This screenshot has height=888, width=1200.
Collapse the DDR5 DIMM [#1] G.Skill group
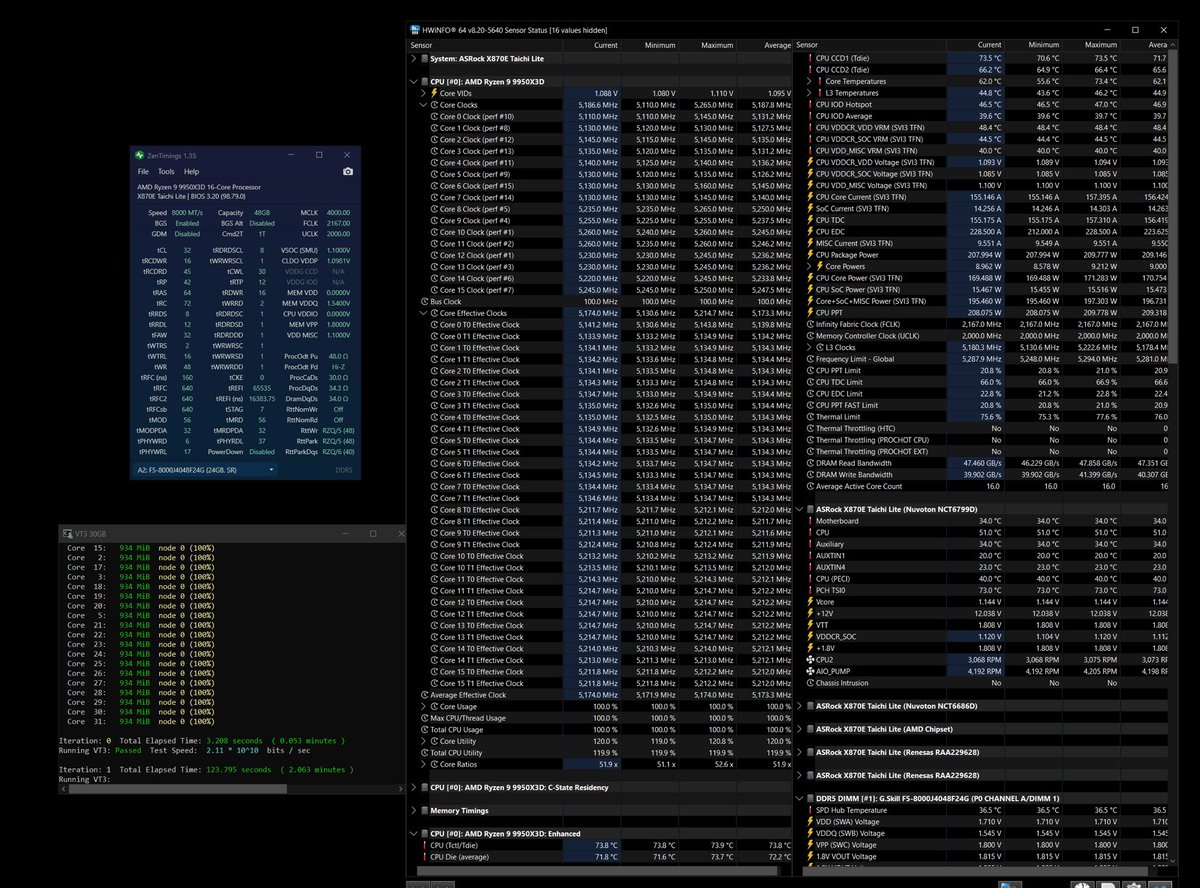pyautogui.click(x=798, y=798)
